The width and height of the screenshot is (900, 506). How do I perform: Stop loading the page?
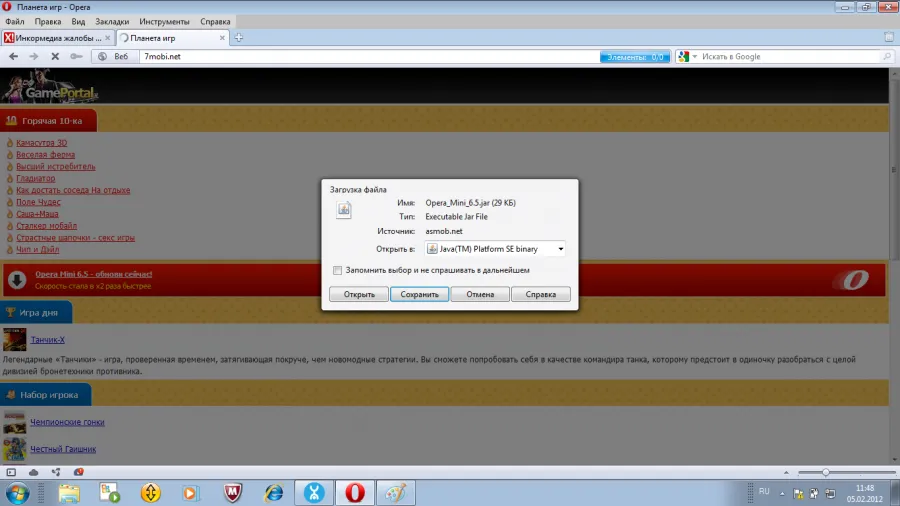coord(55,56)
